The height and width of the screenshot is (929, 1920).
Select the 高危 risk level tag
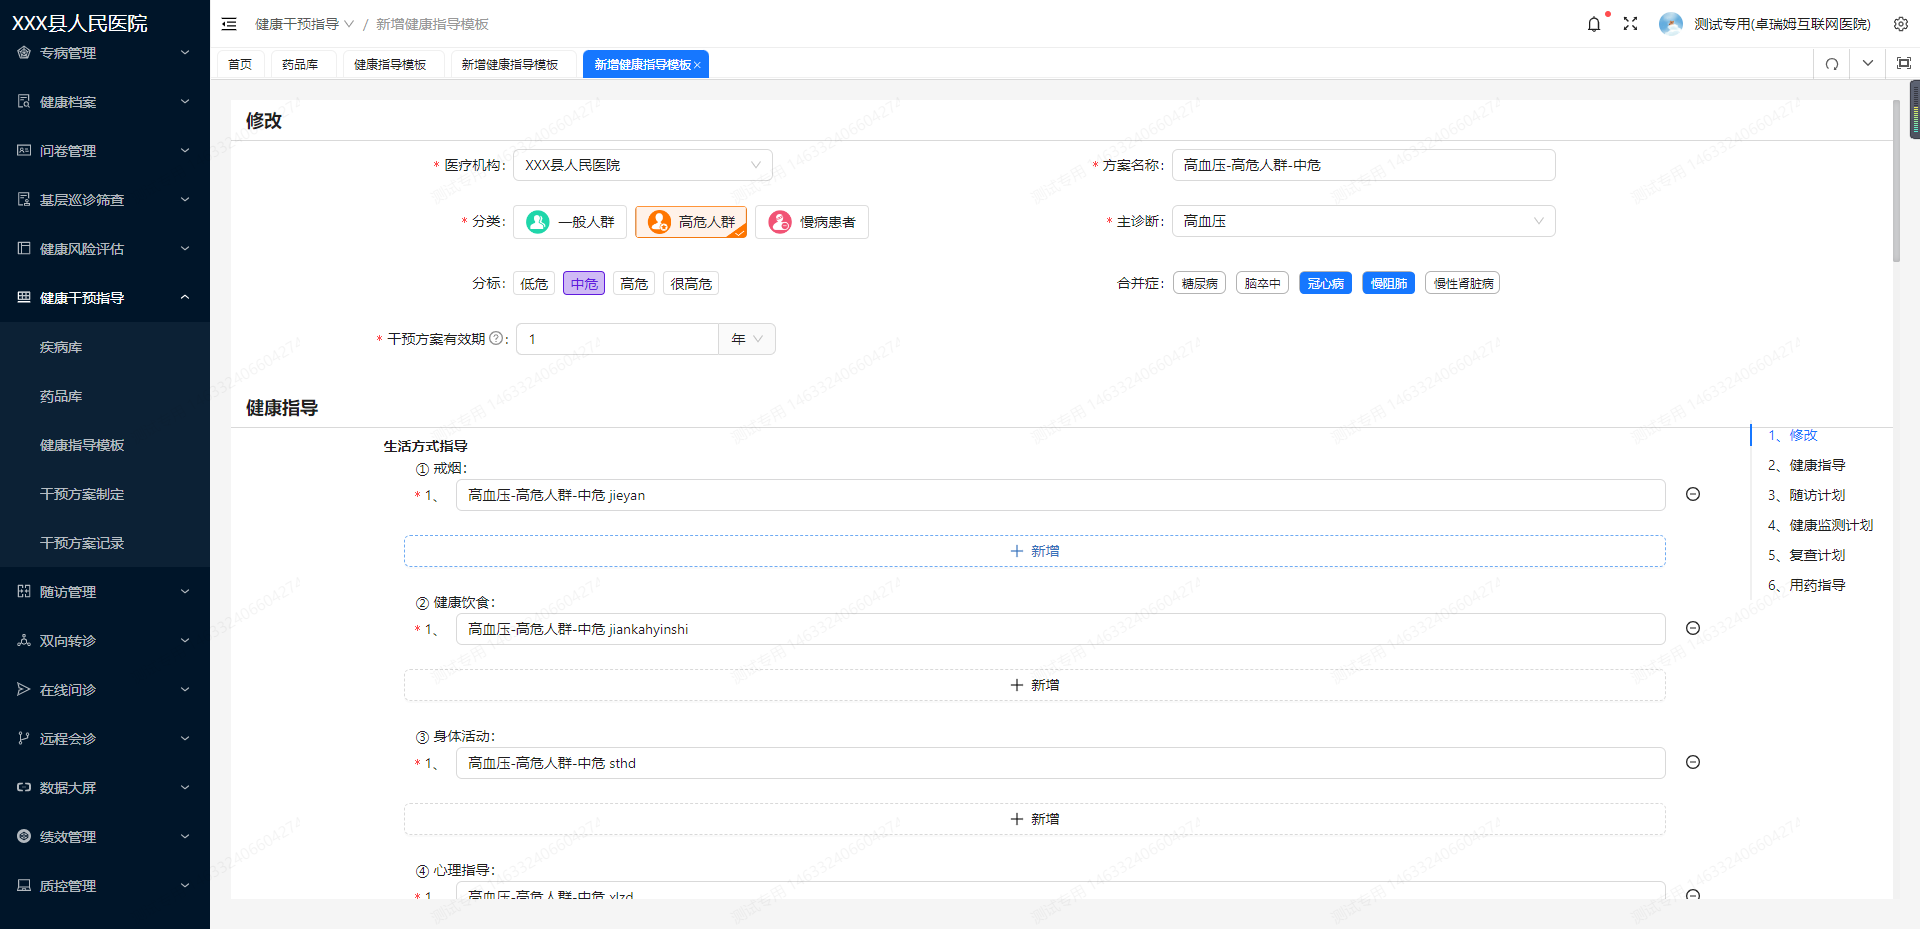[634, 284]
